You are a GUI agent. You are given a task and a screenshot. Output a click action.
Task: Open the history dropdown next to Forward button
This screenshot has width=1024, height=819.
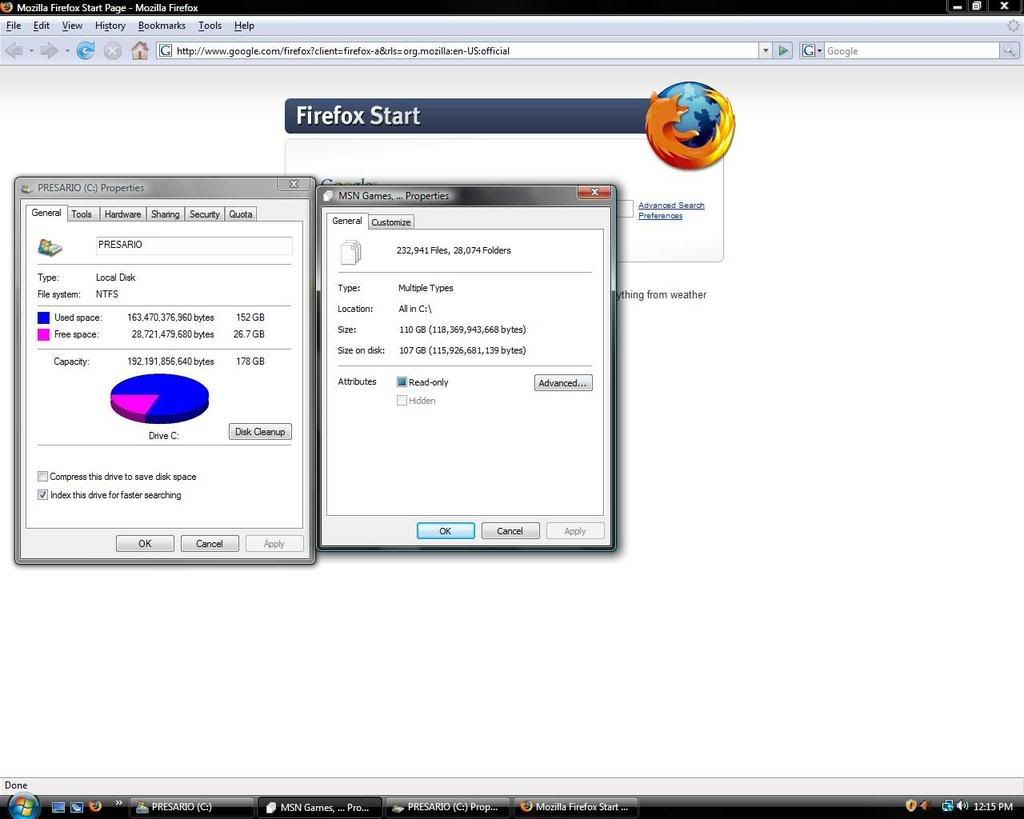[67, 51]
